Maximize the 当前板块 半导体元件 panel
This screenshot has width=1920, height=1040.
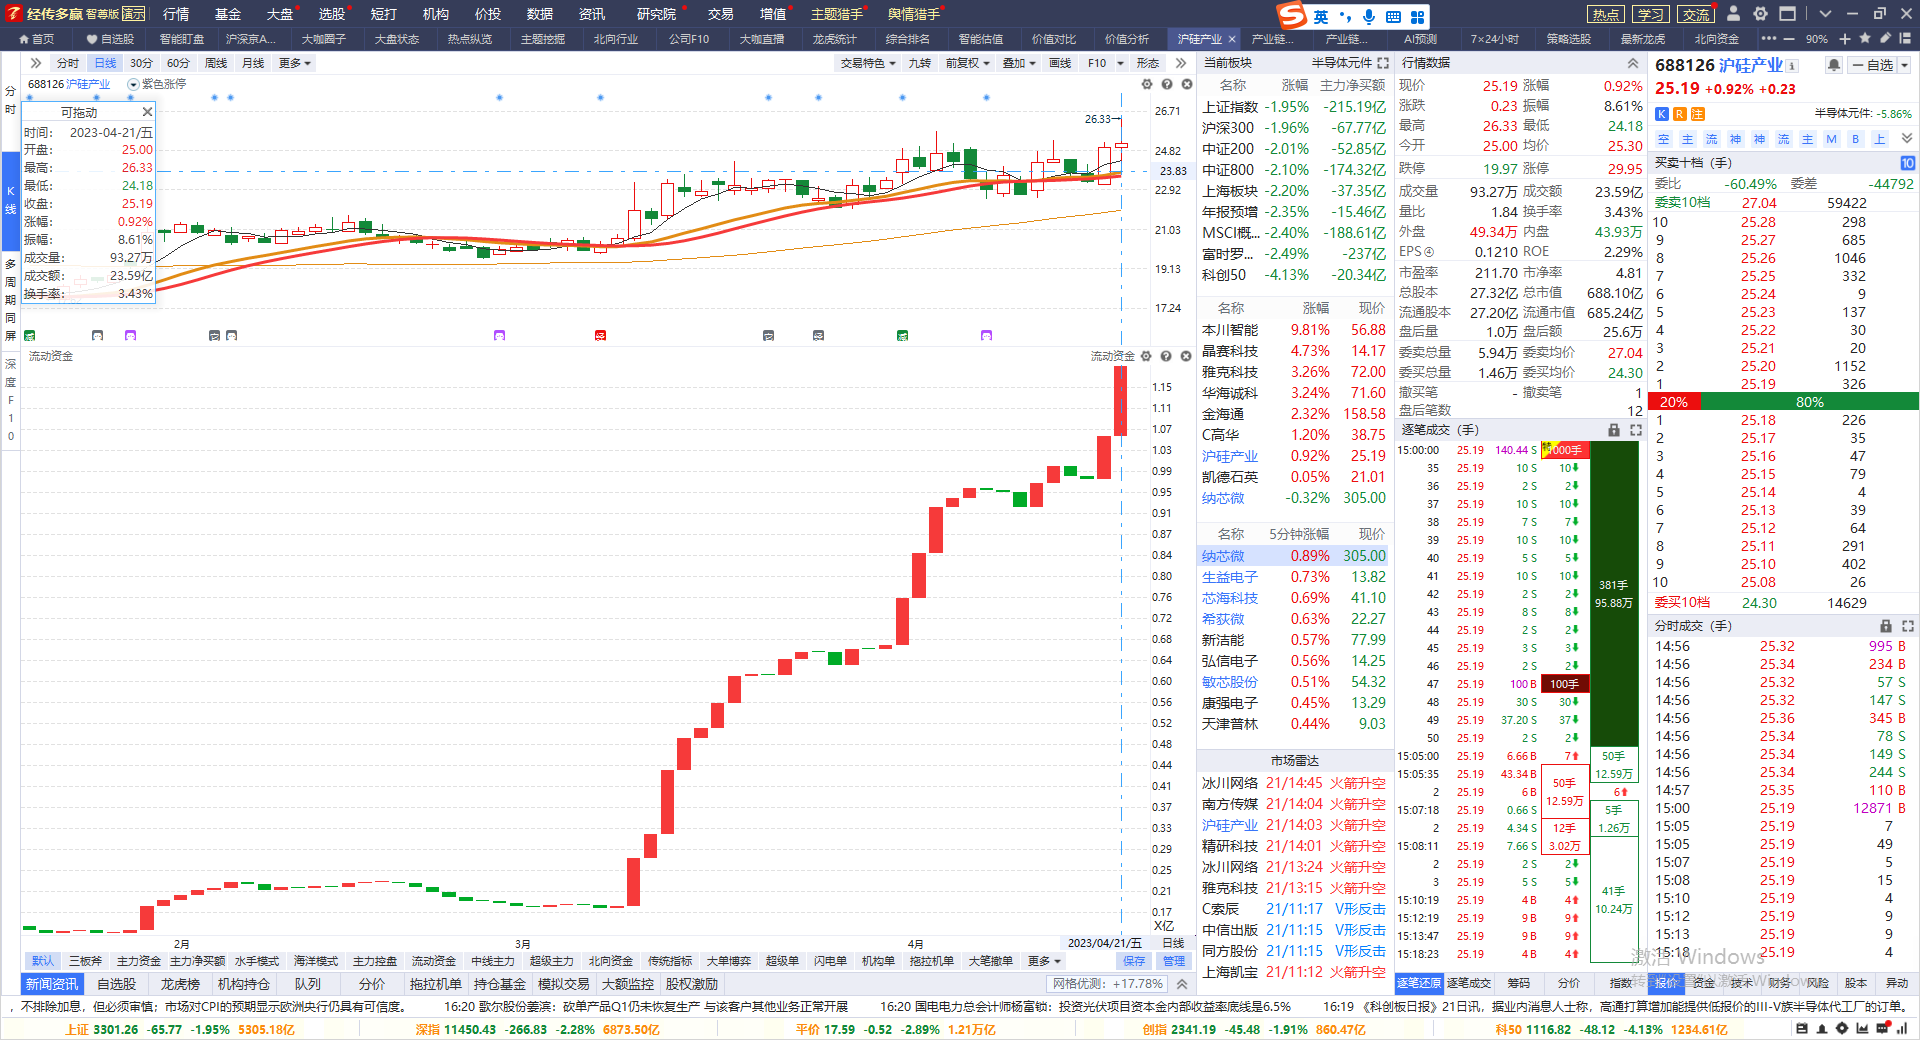[x=1383, y=63]
